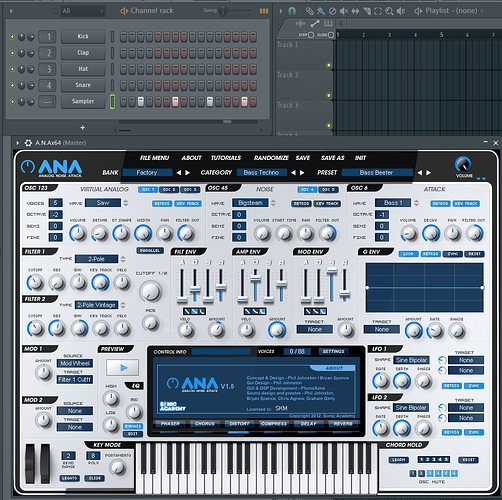This screenshot has width=502, height=500.
Task: Click the pitch bend wheel
Action: coord(30,463)
